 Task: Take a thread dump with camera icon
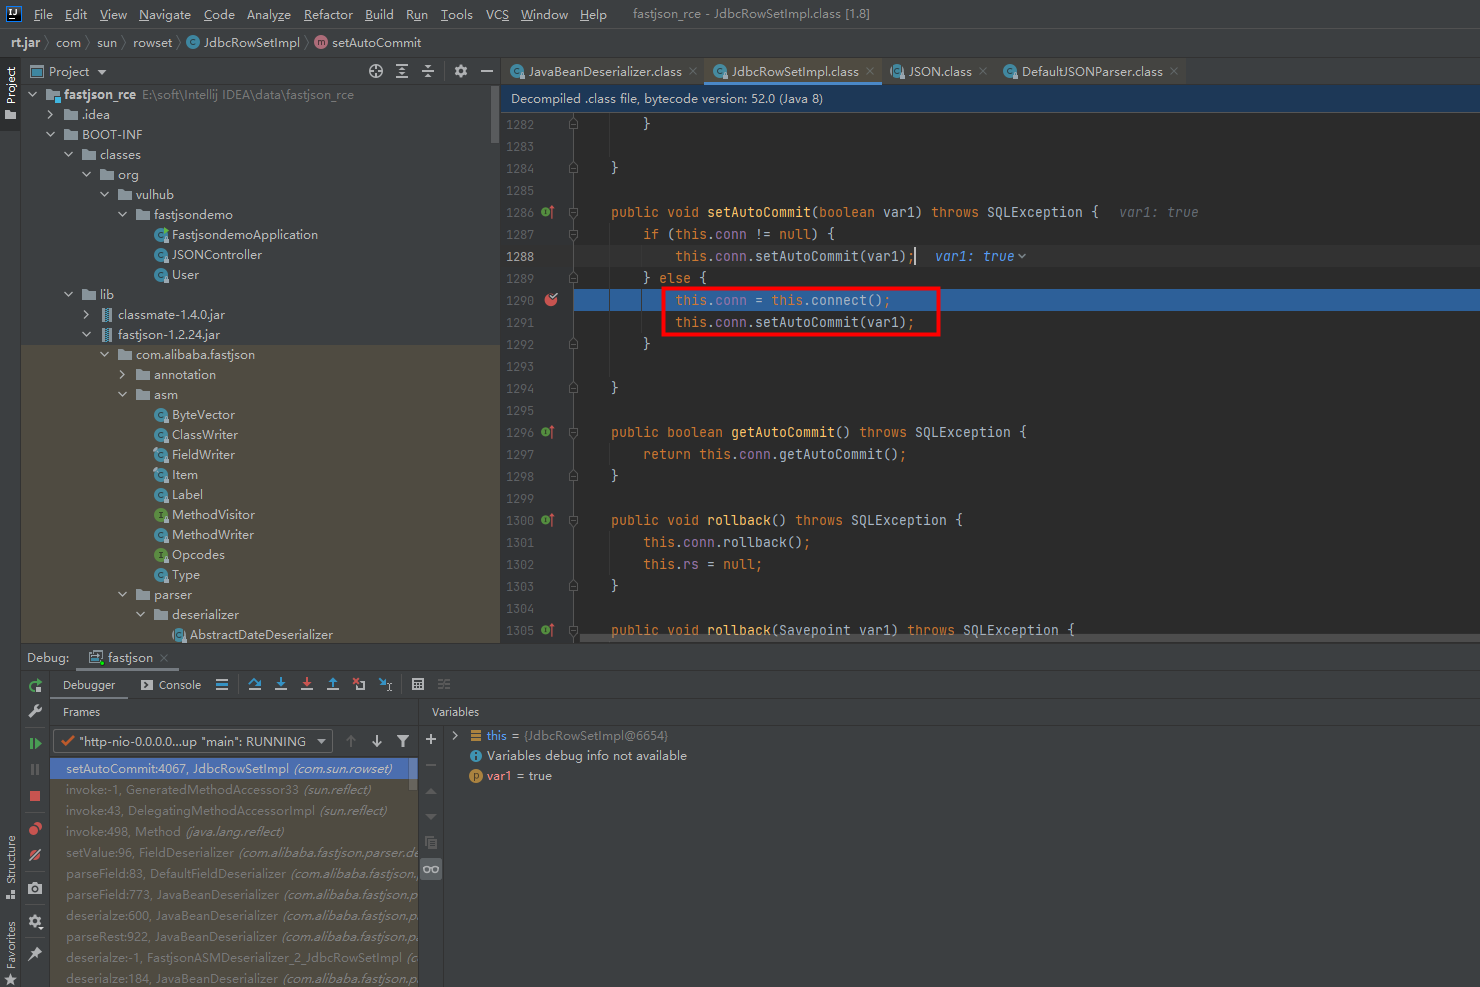point(35,888)
